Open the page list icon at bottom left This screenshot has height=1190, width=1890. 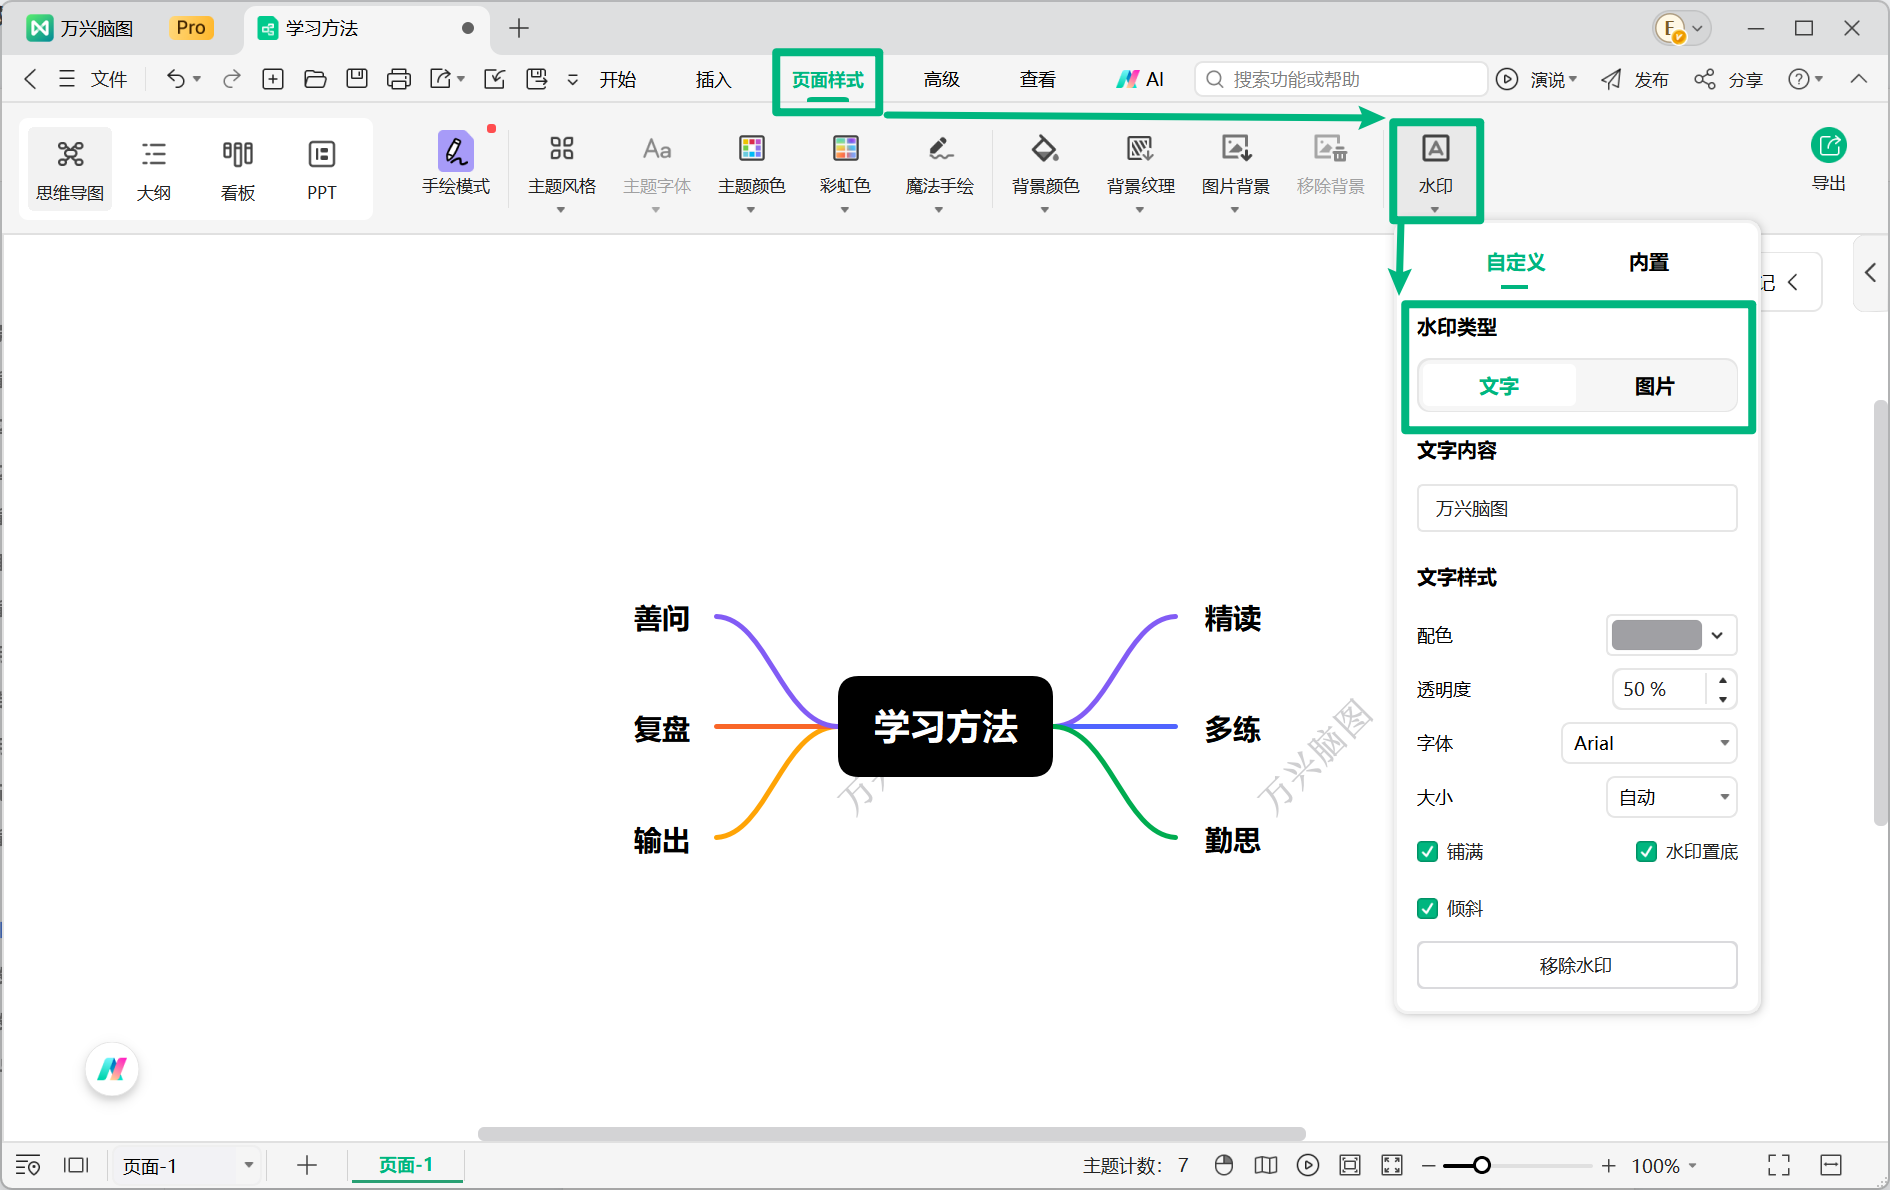[x=27, y=1165]
